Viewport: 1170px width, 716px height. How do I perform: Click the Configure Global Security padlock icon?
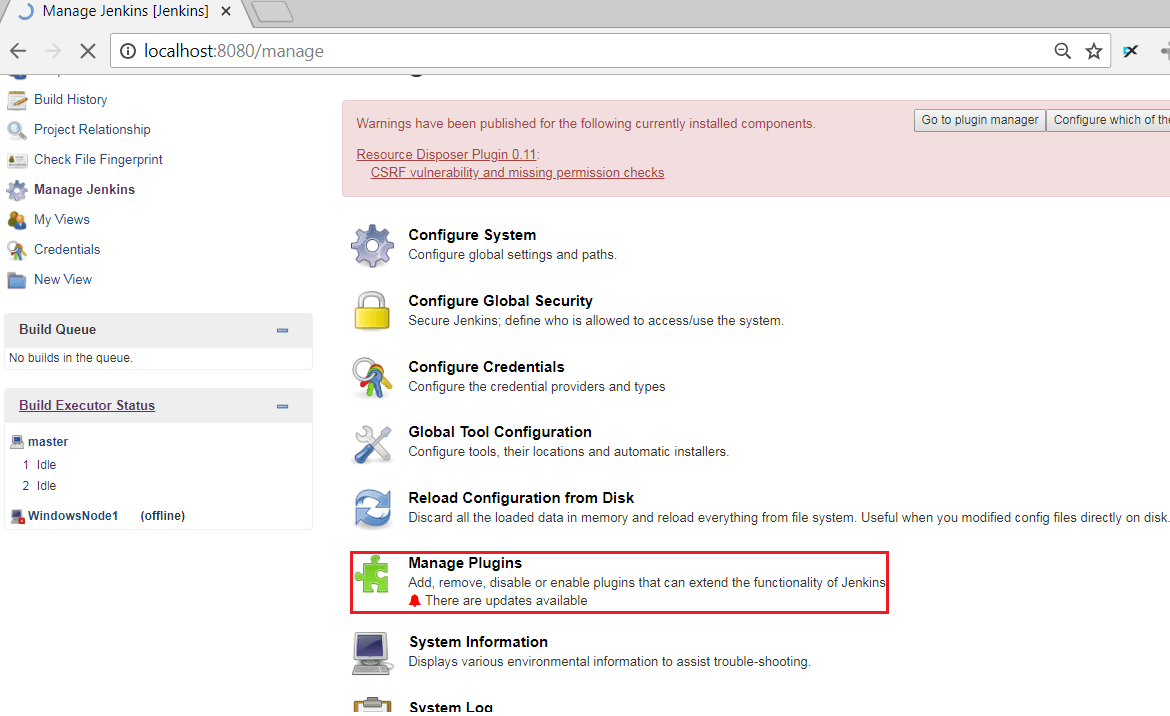tap(372, 311)
